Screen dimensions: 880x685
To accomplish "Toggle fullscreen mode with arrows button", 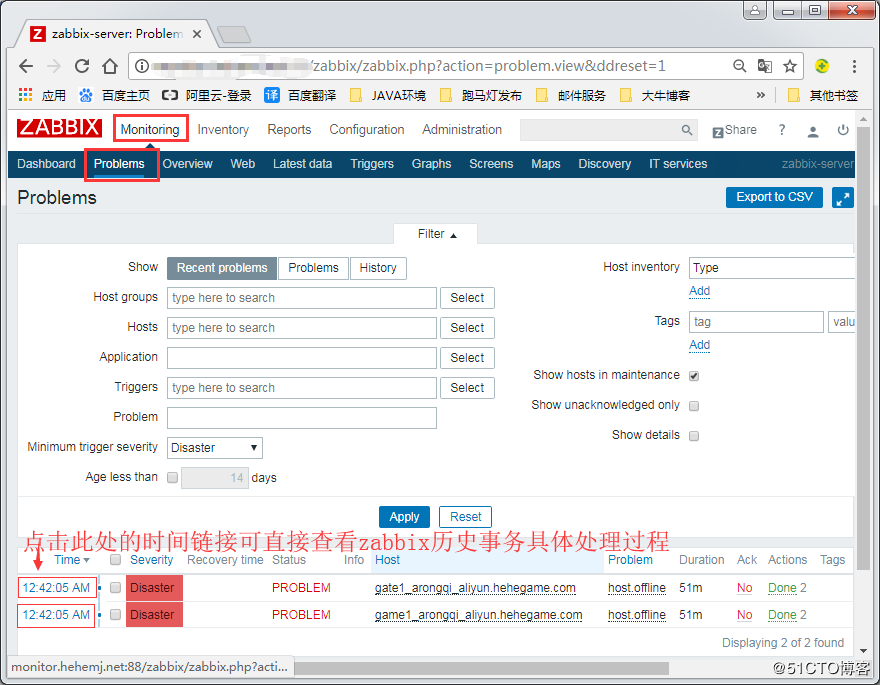I will pos(842,198).
